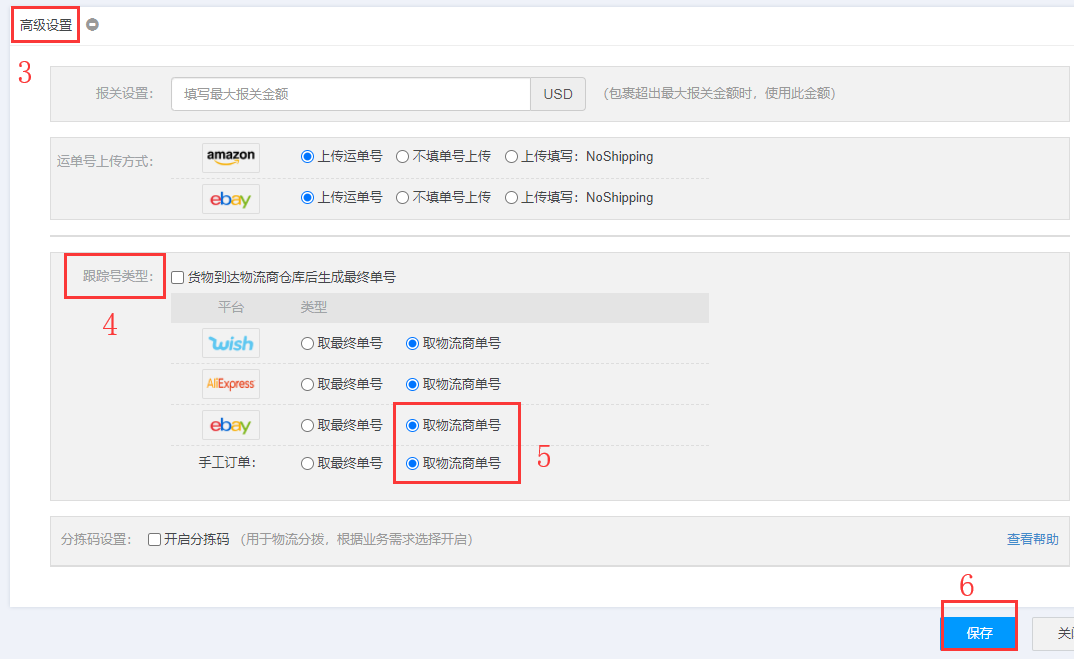
Task: Click the 分拣码设置 label
Action: [97, 539]
